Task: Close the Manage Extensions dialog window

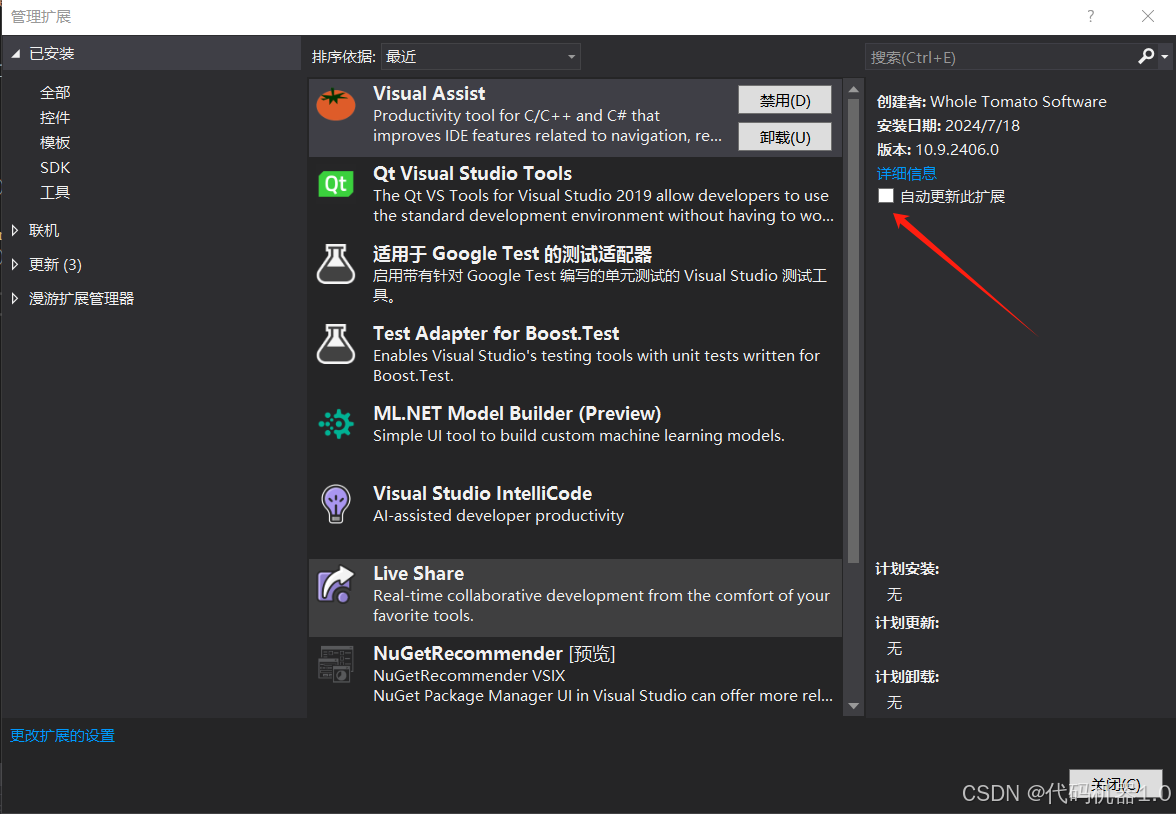Action: (x=1148, y=16)
